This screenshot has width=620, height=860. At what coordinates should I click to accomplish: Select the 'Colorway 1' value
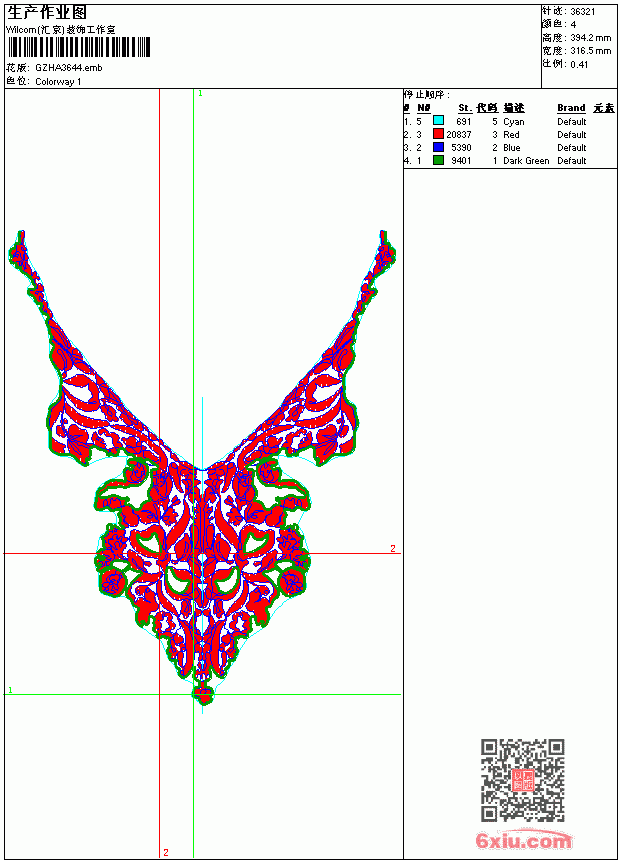[58, 82]
